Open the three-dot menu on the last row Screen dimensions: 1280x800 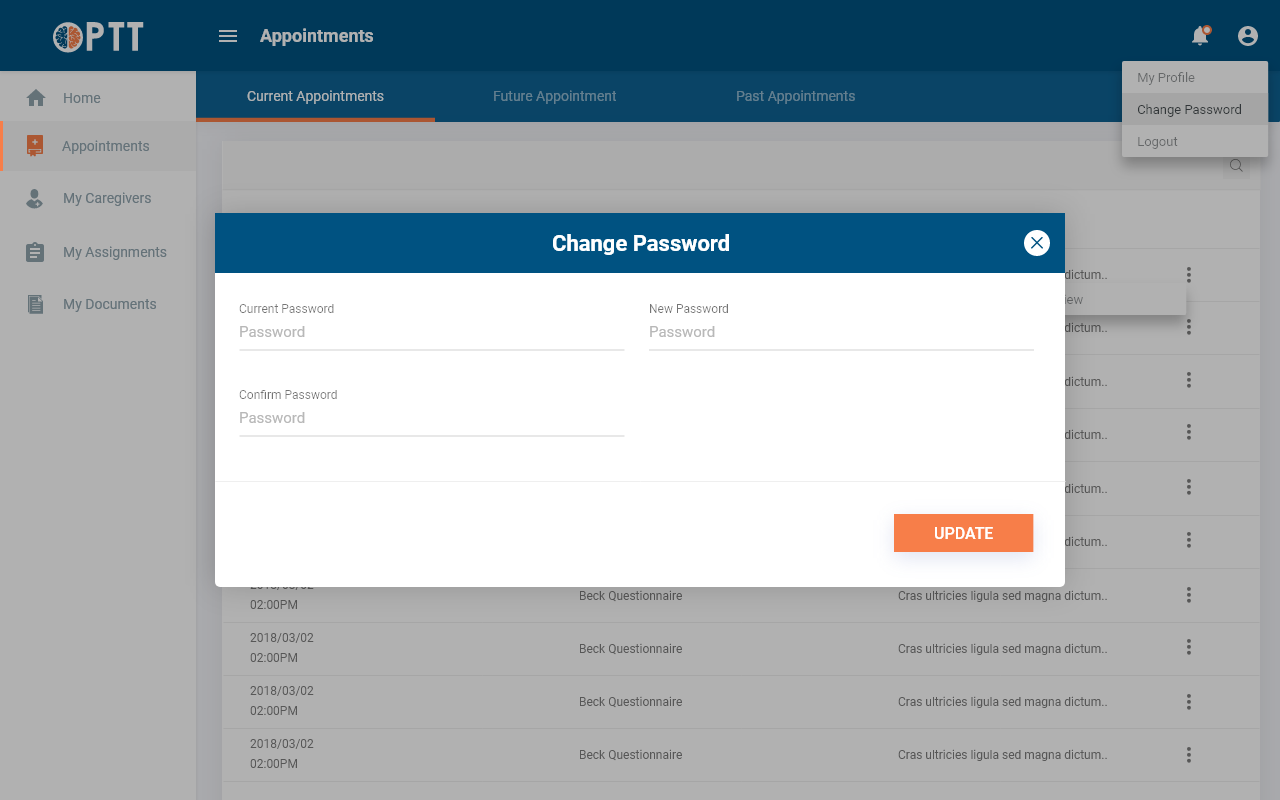click(1189, 754)
